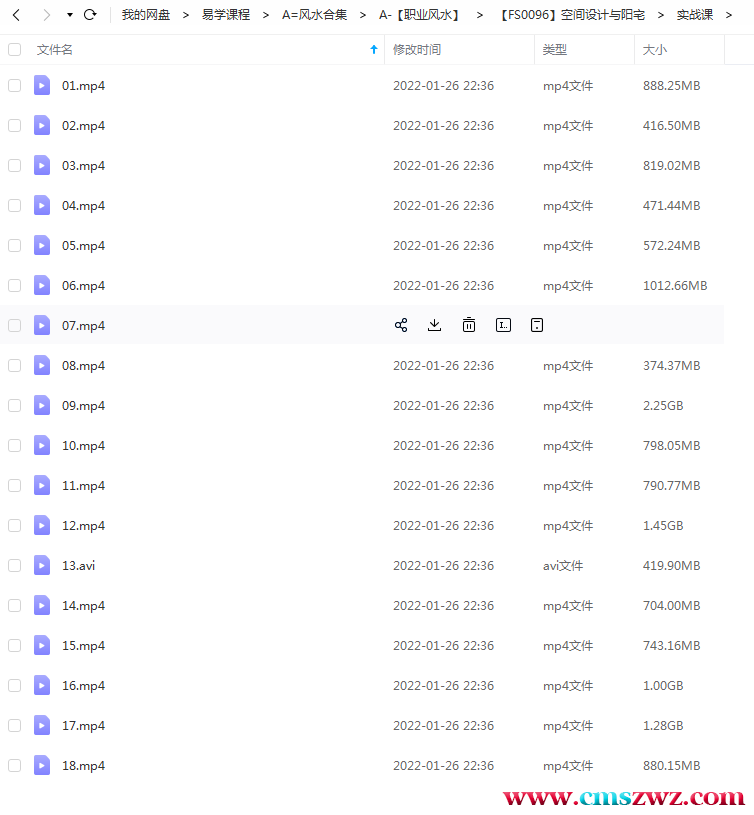The image size is (754, 815).
Task: Click the video file icon of 13.avi
Action: coord(42,565)
